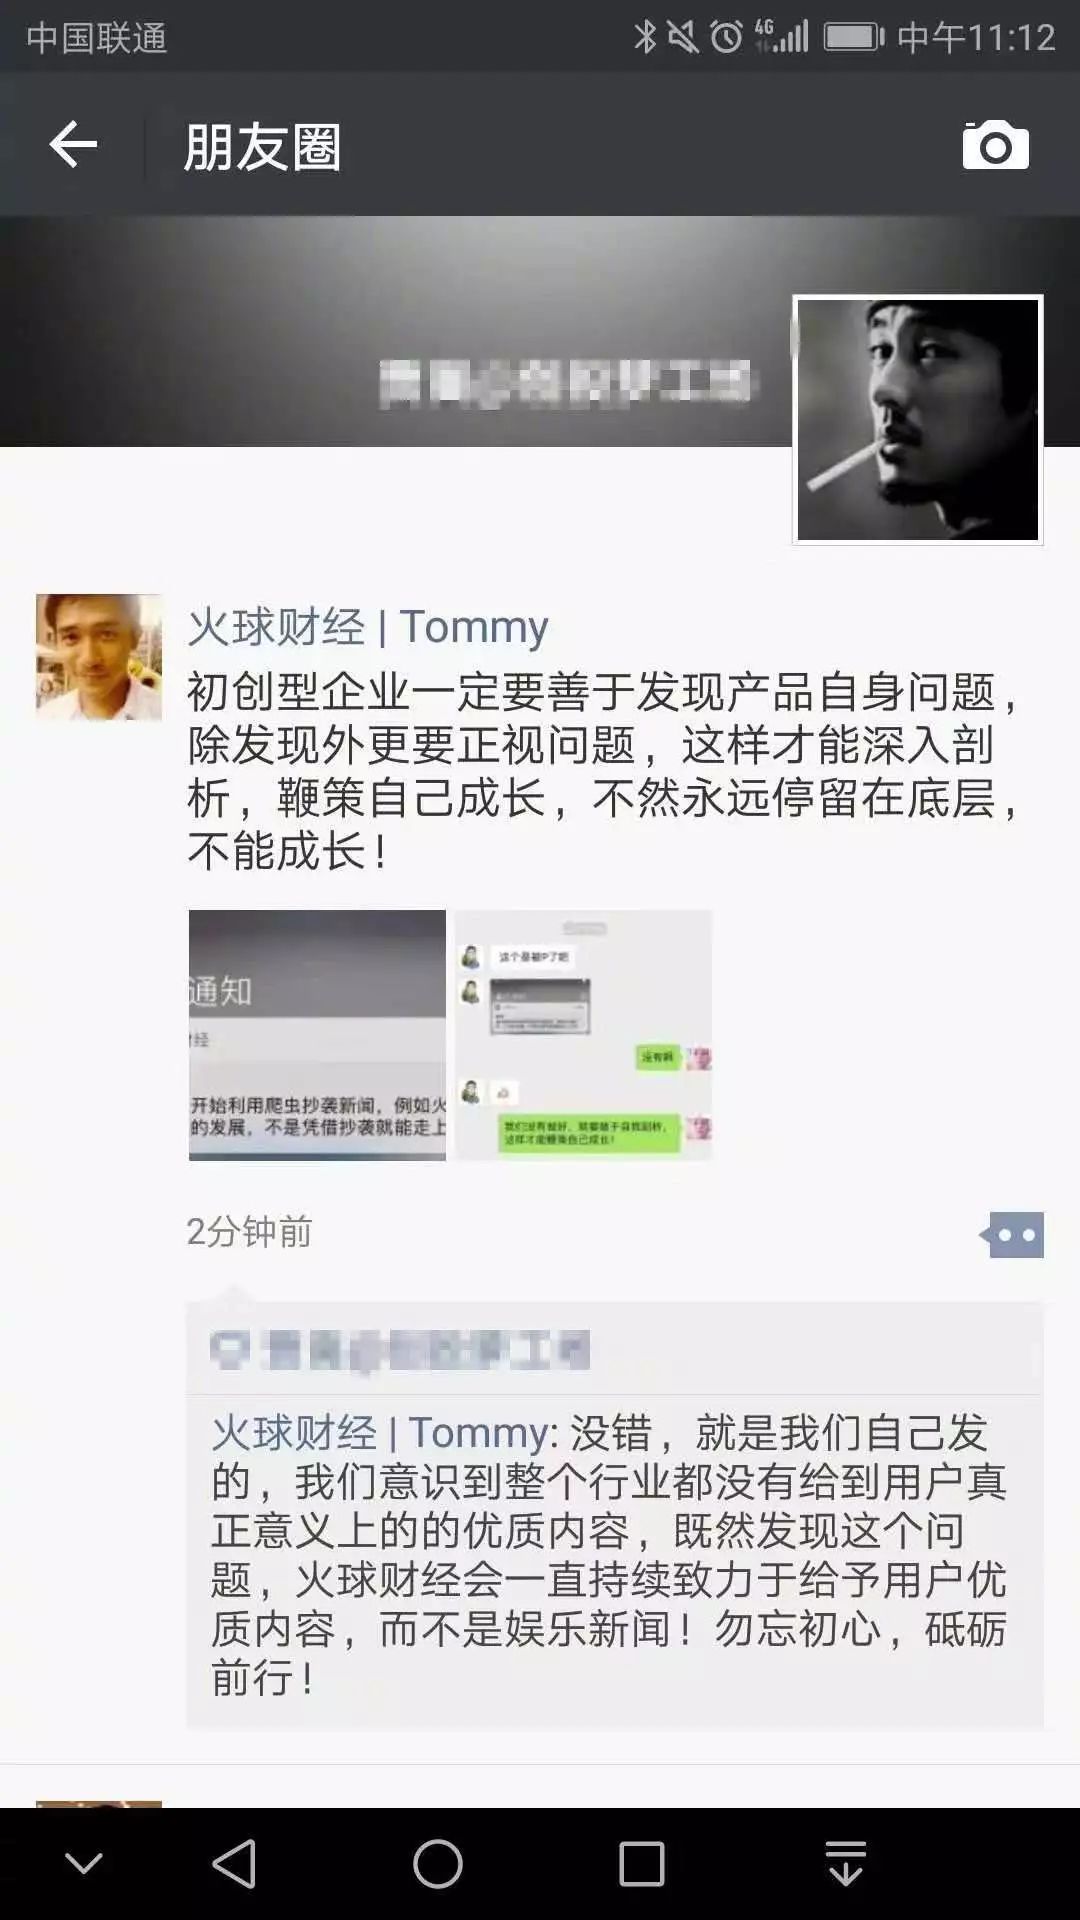Open recent apps square button
This screenshot has height=1920, width=1080.
[x=641, y=1863]
